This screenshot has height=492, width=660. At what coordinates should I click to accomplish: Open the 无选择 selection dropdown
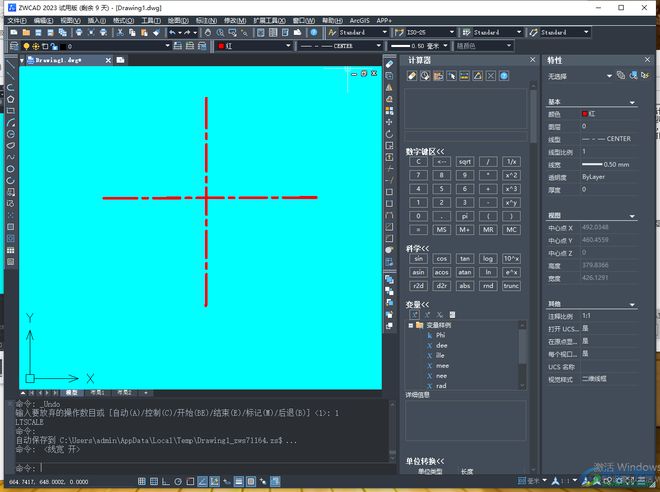tap(580, 76)
